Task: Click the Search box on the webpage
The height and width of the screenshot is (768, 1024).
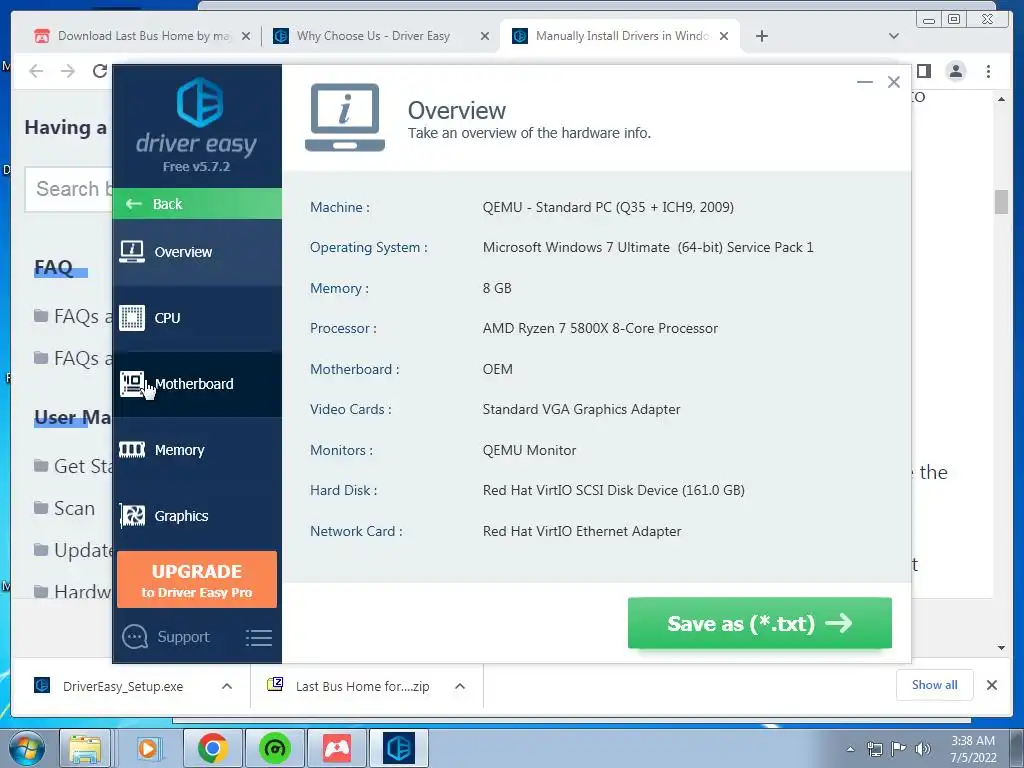Action: click(69, 189)
